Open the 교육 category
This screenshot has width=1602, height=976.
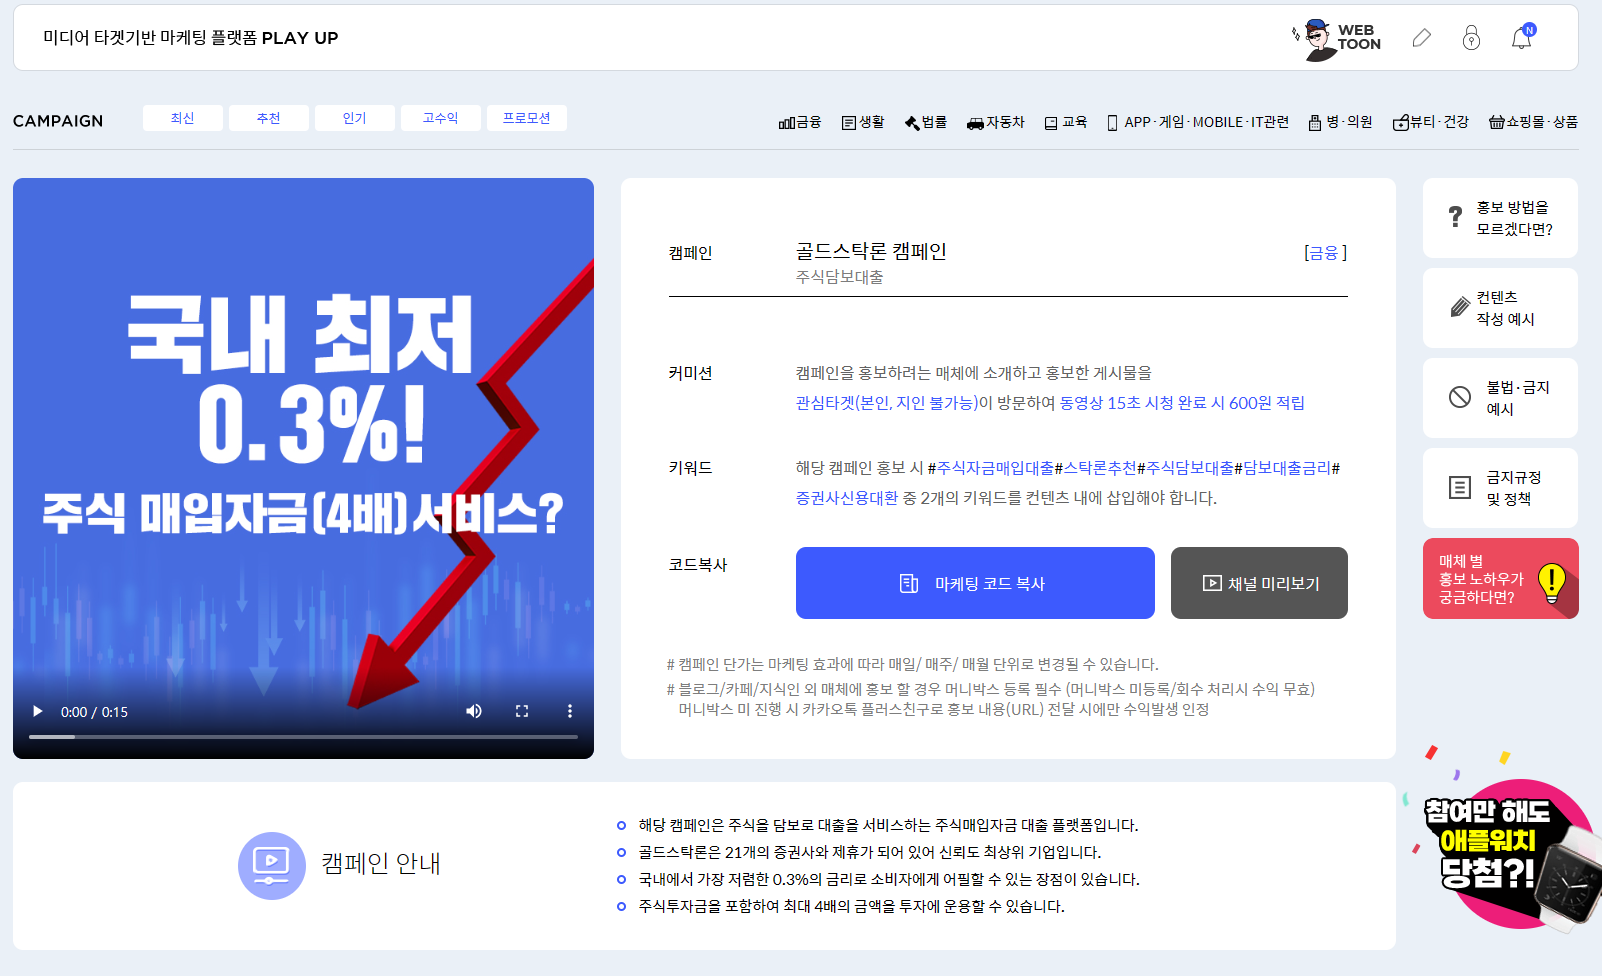tap(1066, 122)
